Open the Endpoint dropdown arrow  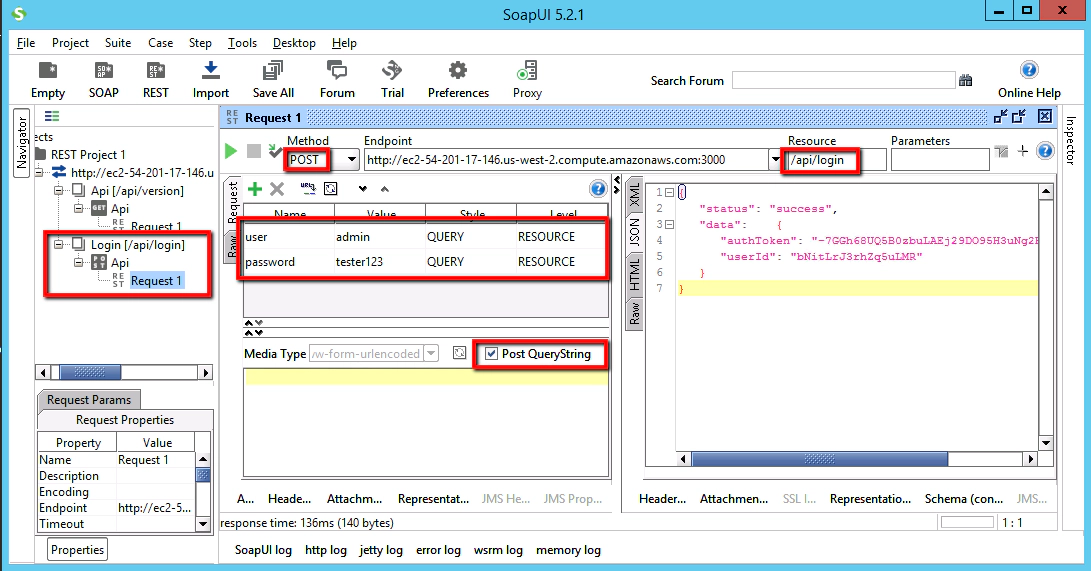click(775, 160)
